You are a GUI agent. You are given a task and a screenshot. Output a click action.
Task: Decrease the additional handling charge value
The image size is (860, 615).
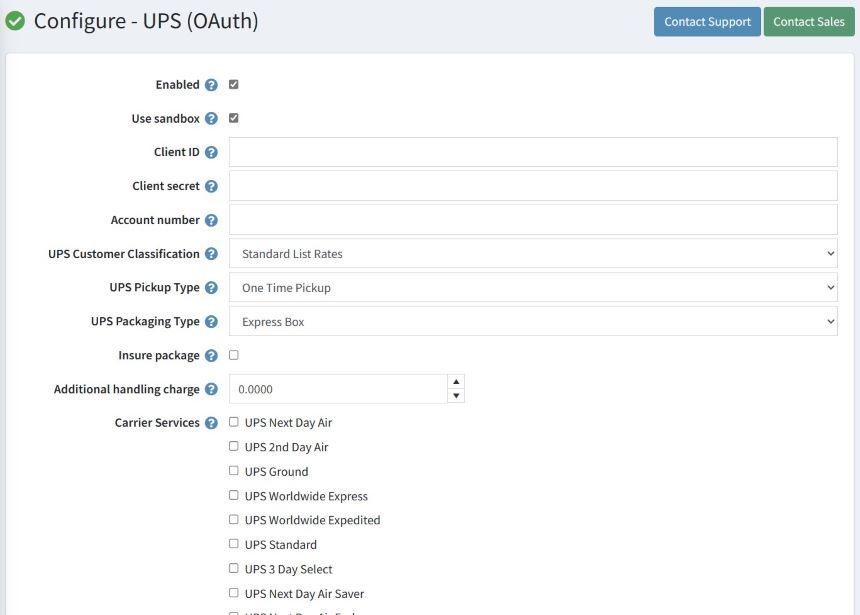(456, 396)
